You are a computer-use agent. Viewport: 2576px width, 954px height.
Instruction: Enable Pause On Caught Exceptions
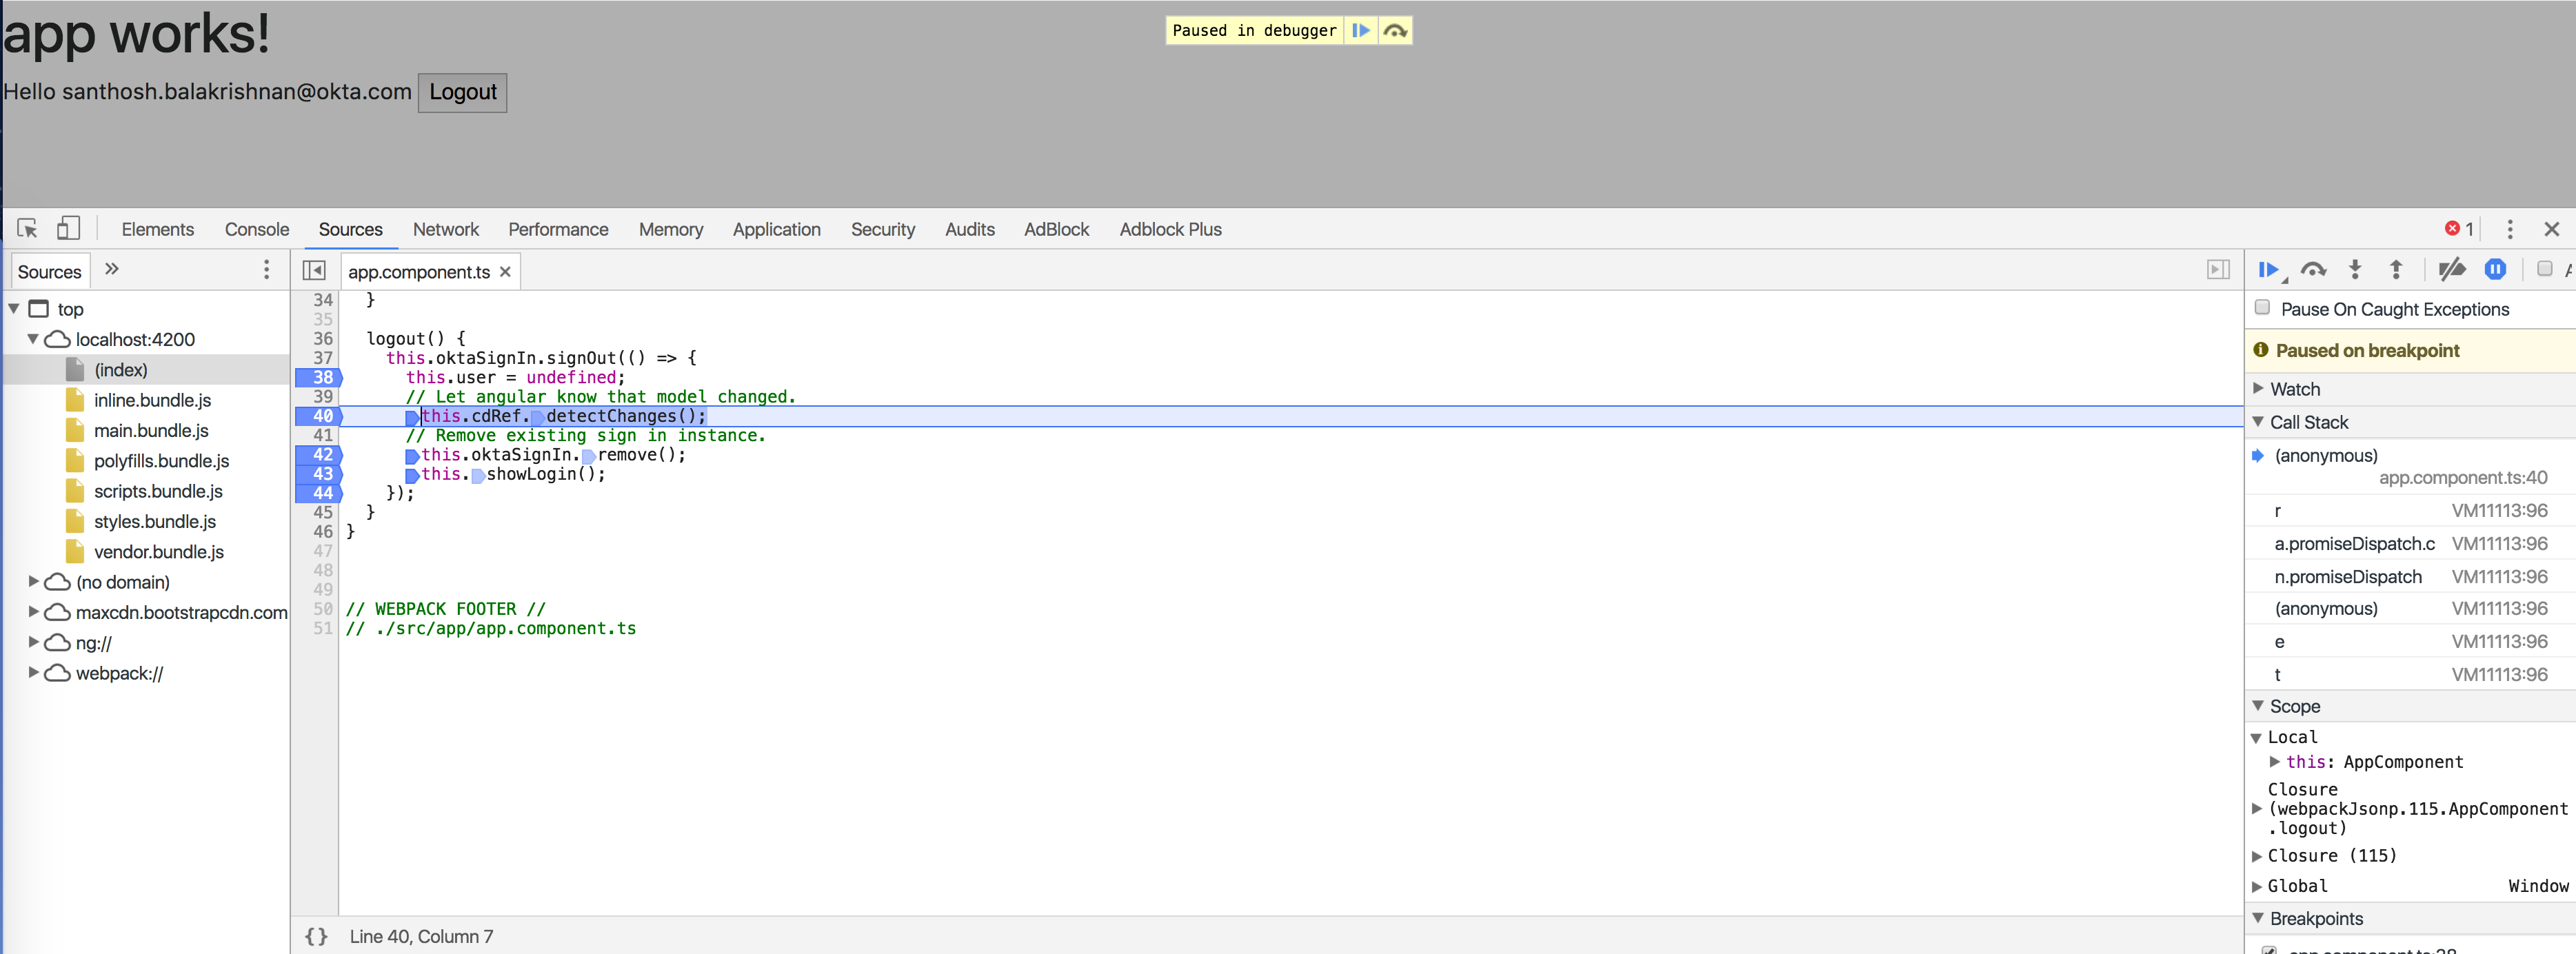coord(2261,309)
